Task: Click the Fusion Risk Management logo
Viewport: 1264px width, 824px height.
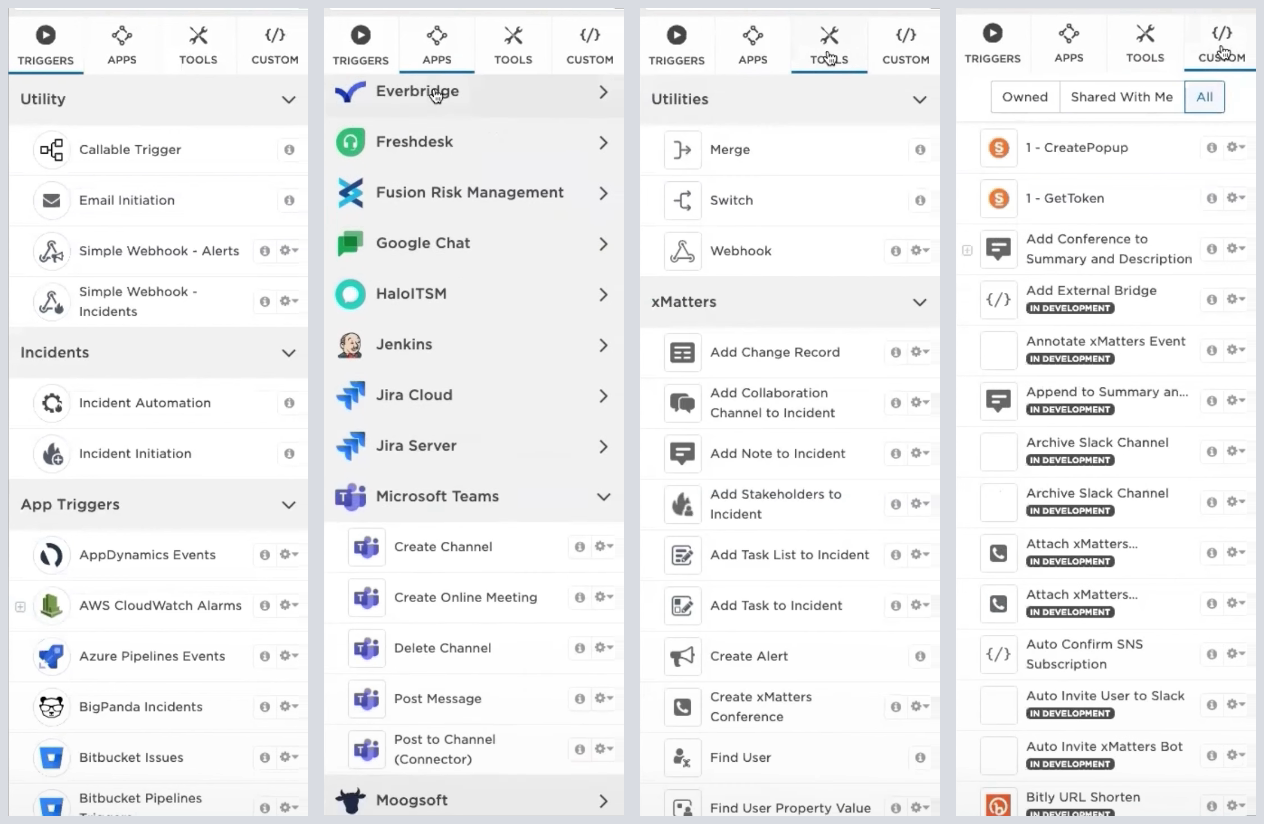Action: coord(350,193)
